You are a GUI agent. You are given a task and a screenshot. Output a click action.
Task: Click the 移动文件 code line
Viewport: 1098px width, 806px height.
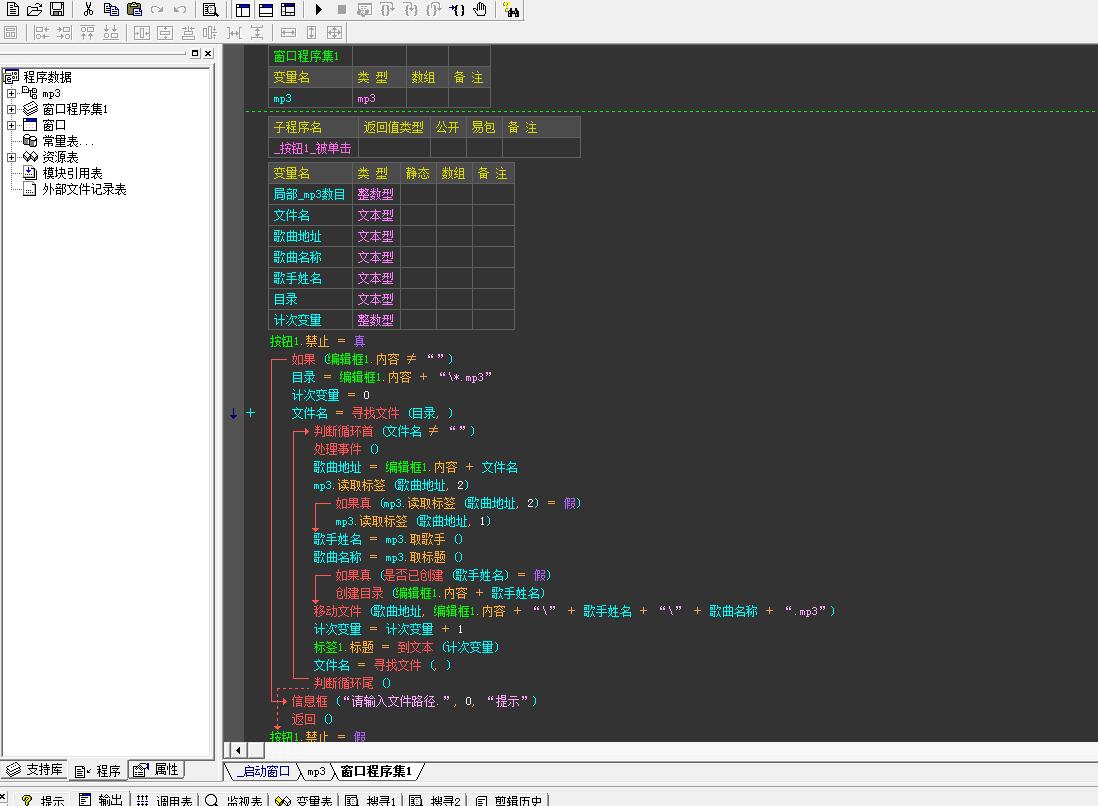point(574,611)
